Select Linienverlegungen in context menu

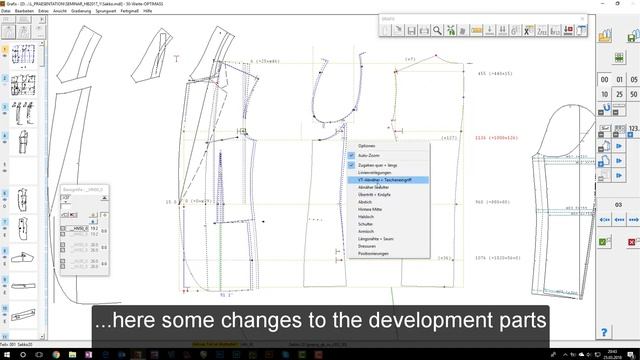374,173
